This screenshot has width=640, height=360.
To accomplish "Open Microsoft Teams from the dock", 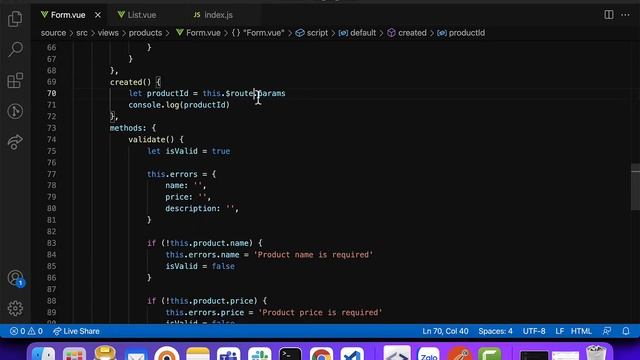I will point(229,353).
